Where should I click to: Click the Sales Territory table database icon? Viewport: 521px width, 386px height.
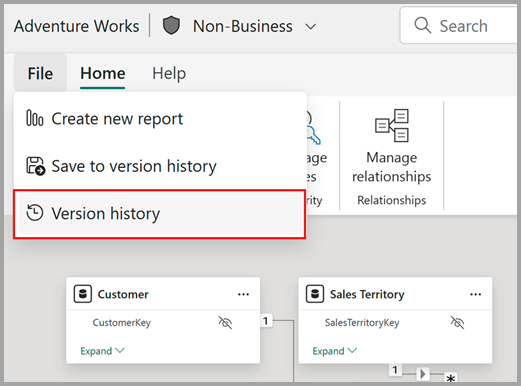pyautogui.click(x=315, y=294)
